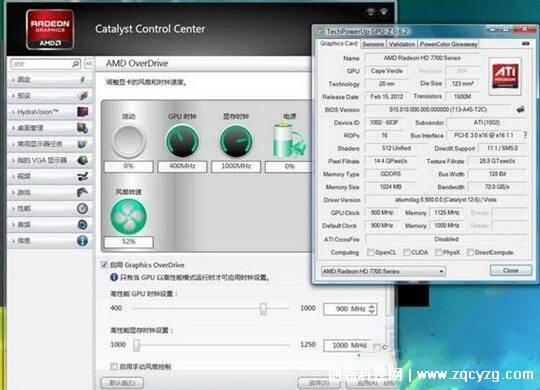540x390 pixels.
Task: Click the blue information sidebar icon
Action: tap(82, 240)
